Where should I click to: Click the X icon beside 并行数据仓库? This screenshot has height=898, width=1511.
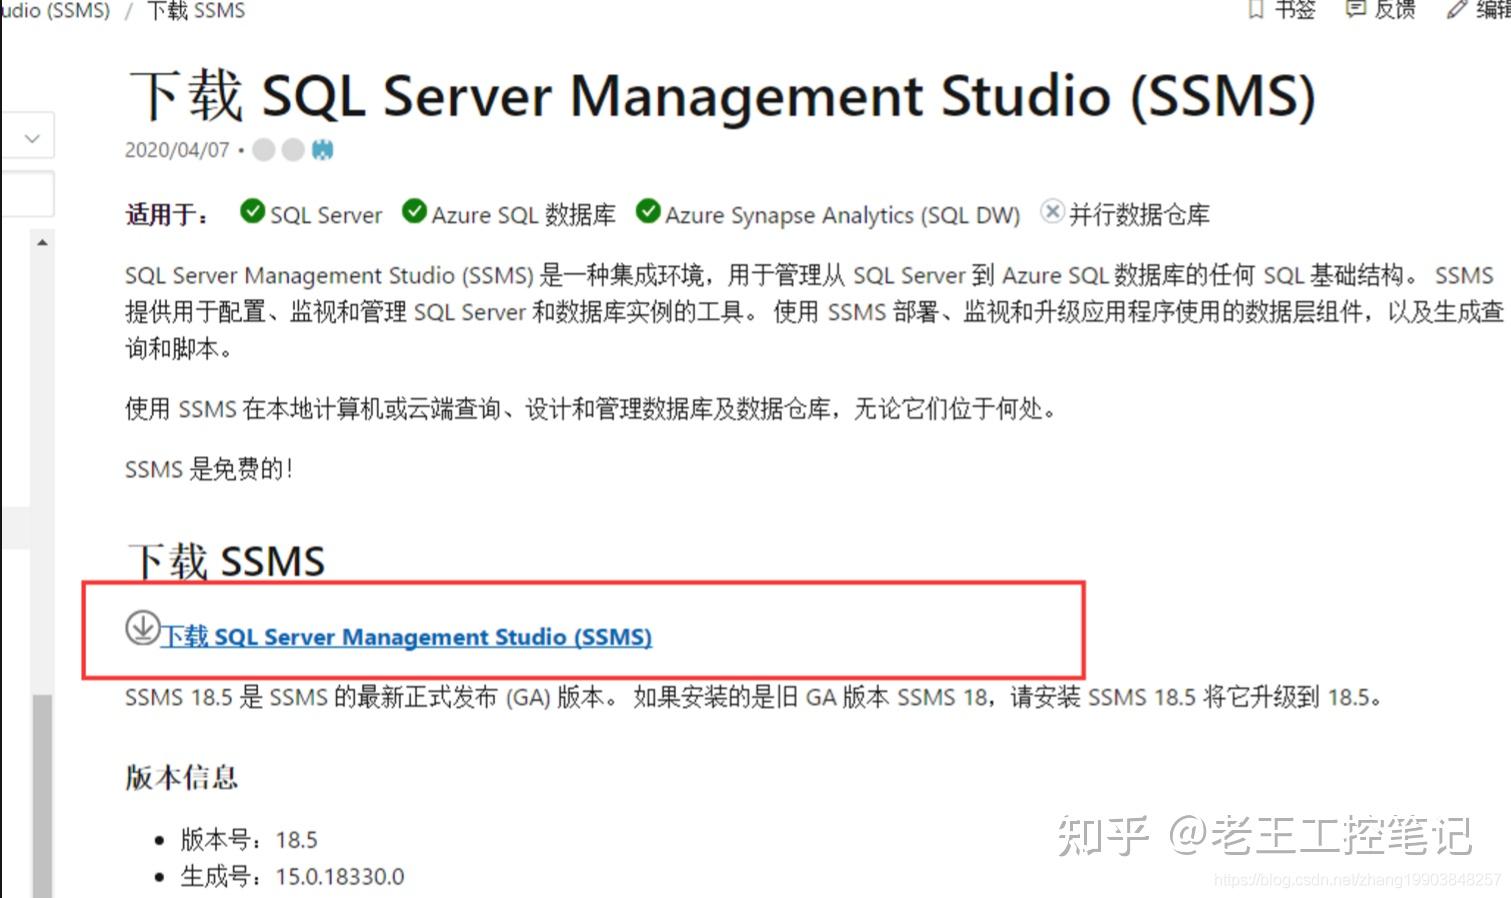1052,211
